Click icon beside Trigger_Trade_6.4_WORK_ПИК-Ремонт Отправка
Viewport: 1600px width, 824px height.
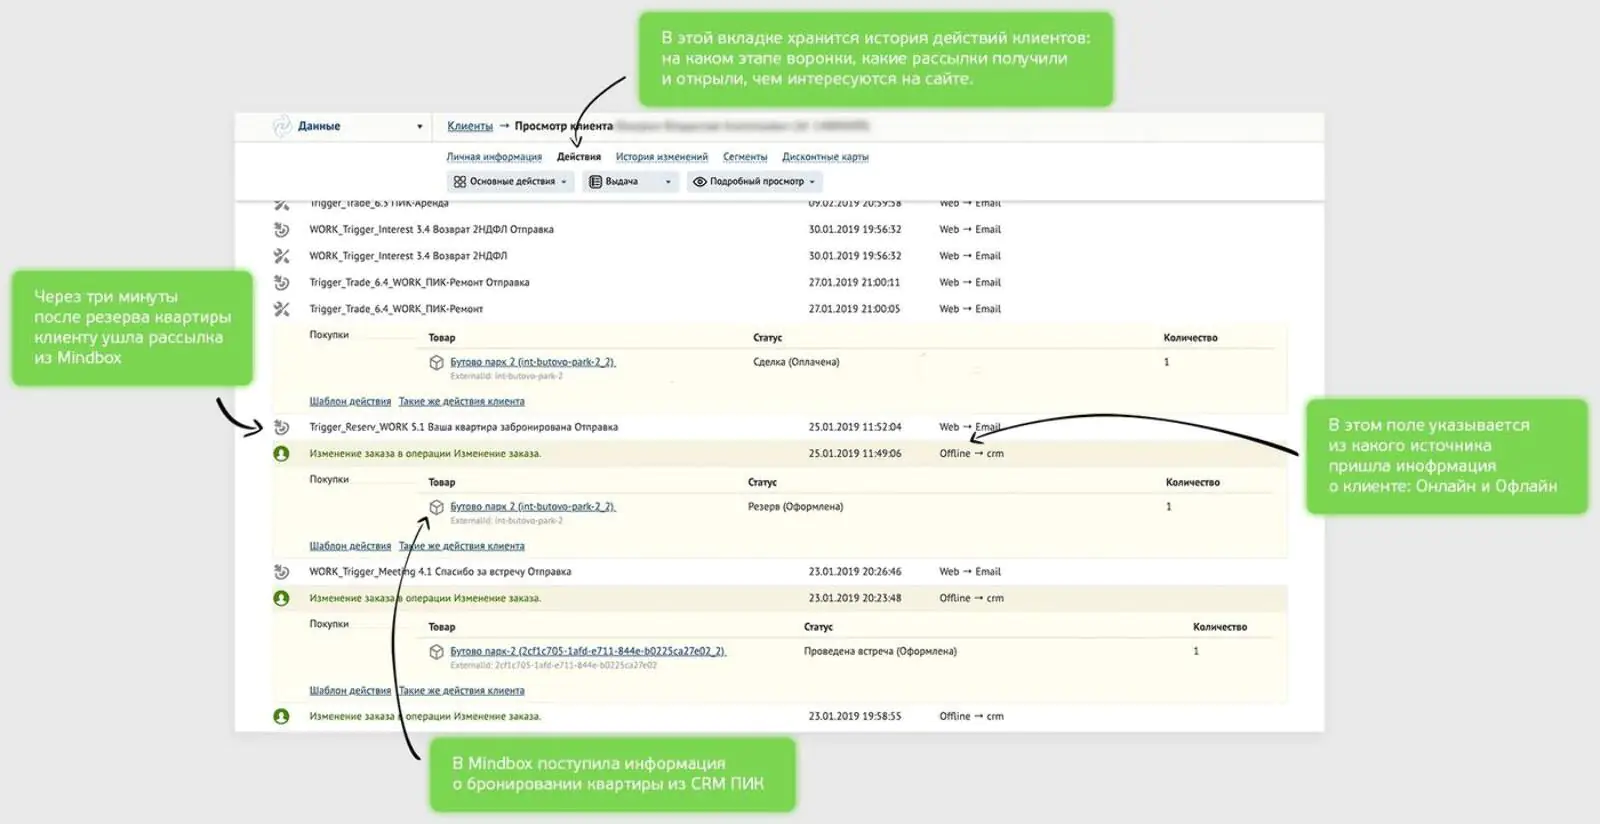coord(282,283)
